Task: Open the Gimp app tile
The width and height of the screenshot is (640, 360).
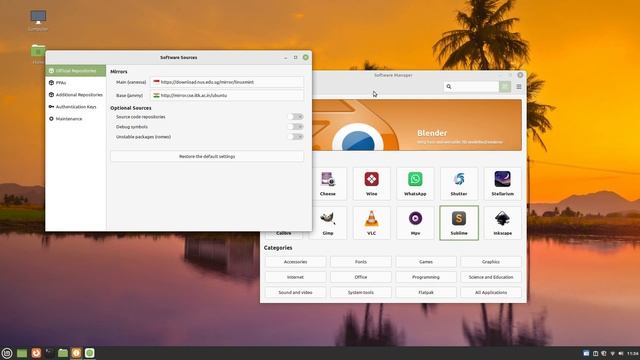Action: pos(328,223)
